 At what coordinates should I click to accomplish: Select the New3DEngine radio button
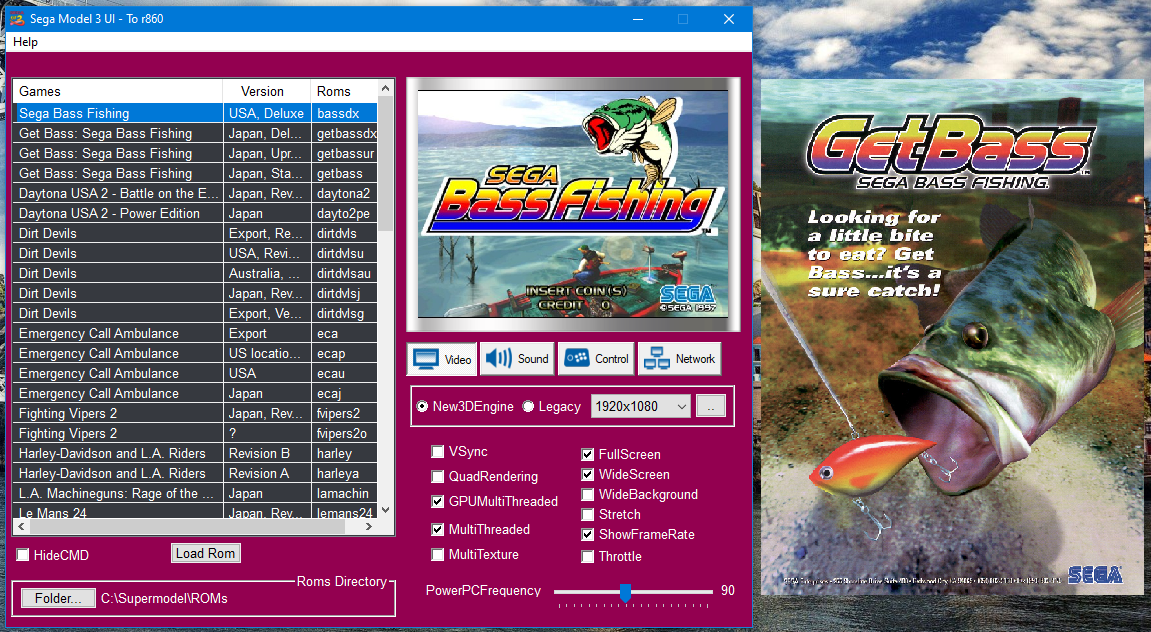422,407
